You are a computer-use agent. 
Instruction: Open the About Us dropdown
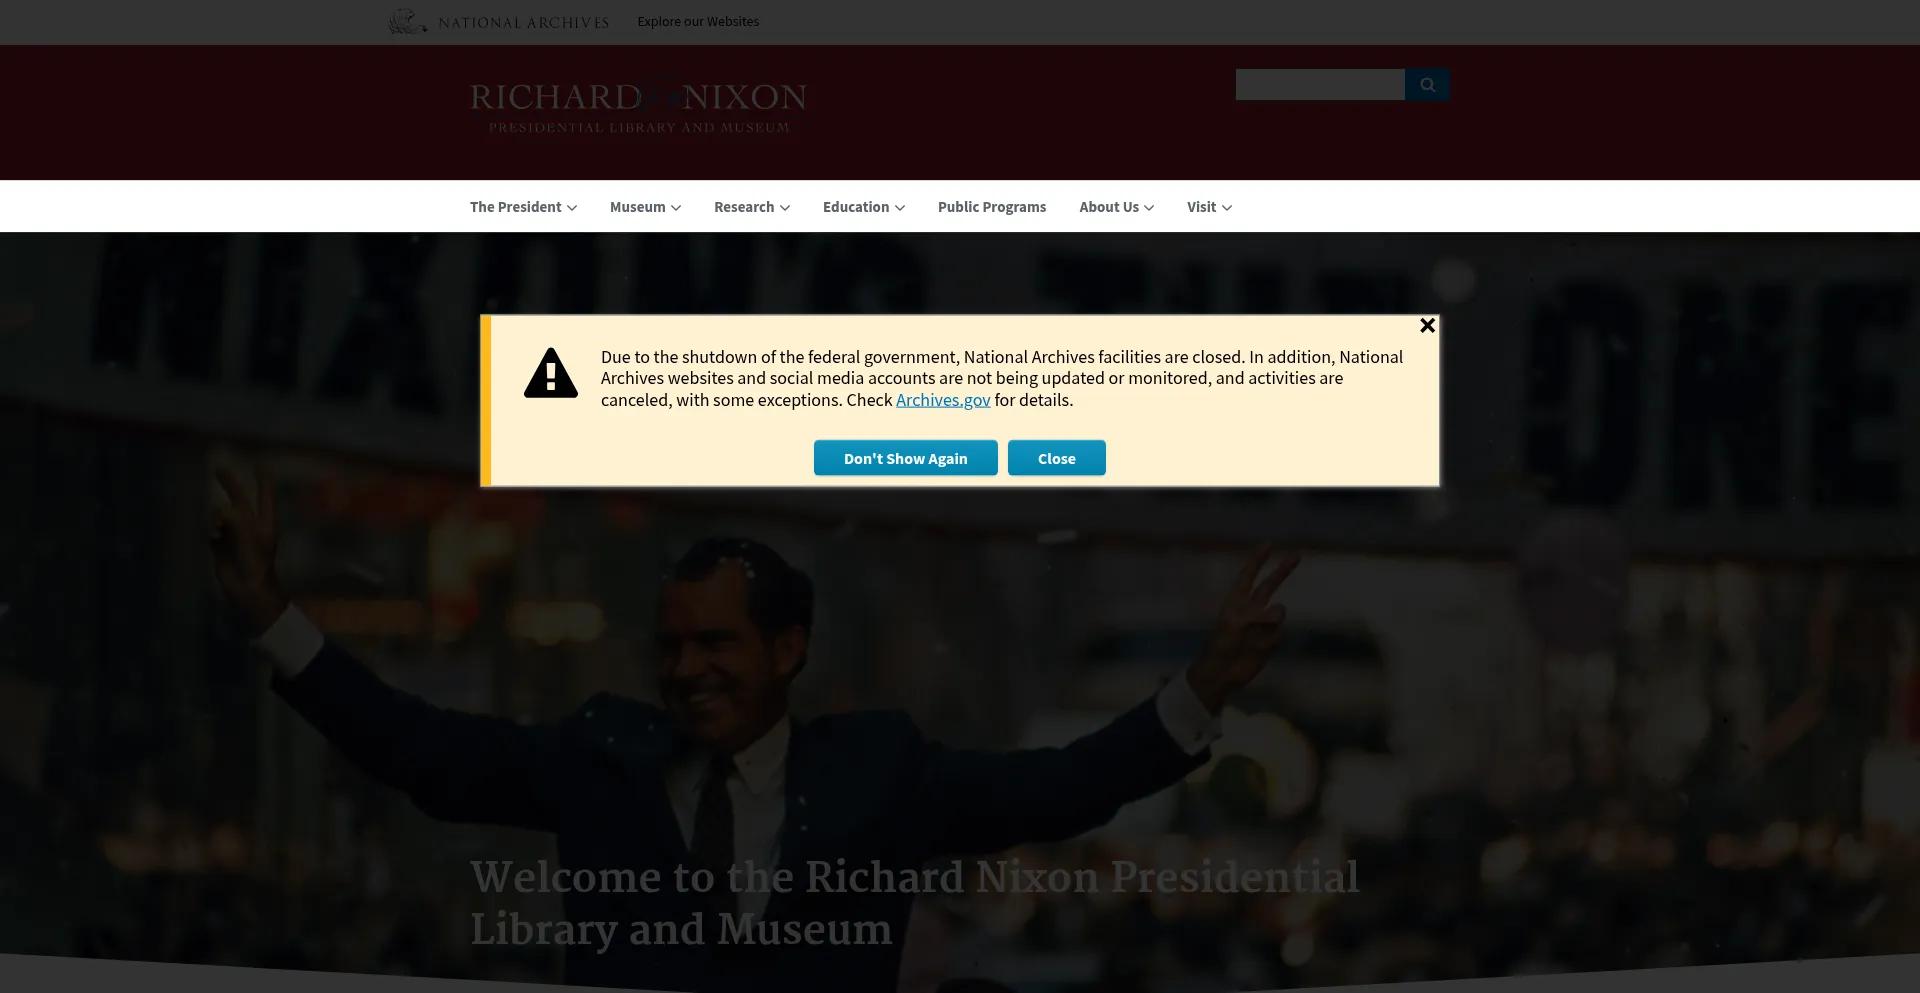pos(1116,207)
